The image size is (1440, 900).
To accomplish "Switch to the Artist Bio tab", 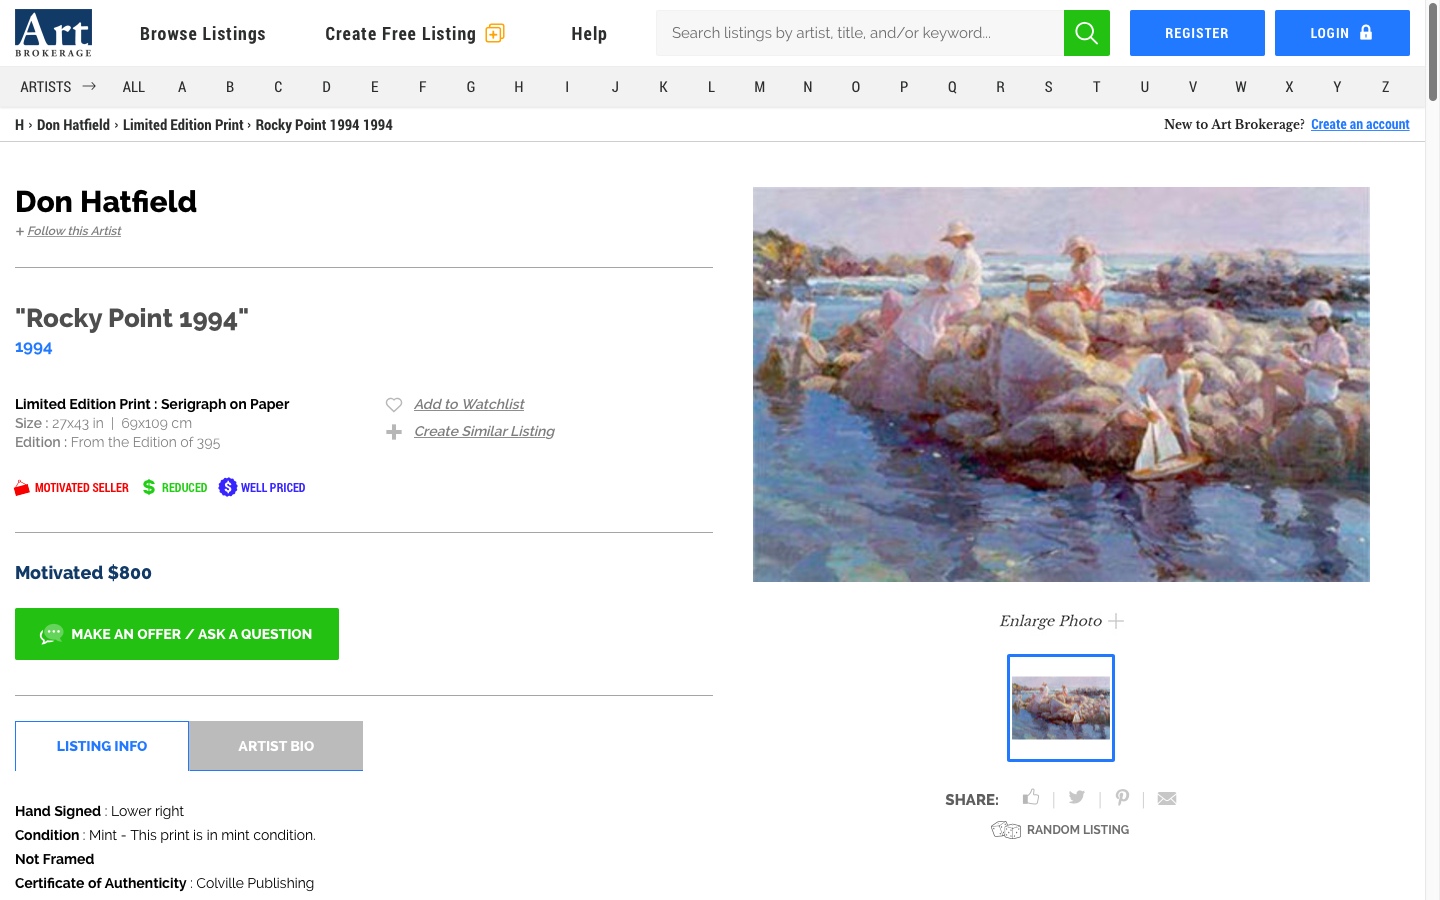I will point(276,746).
